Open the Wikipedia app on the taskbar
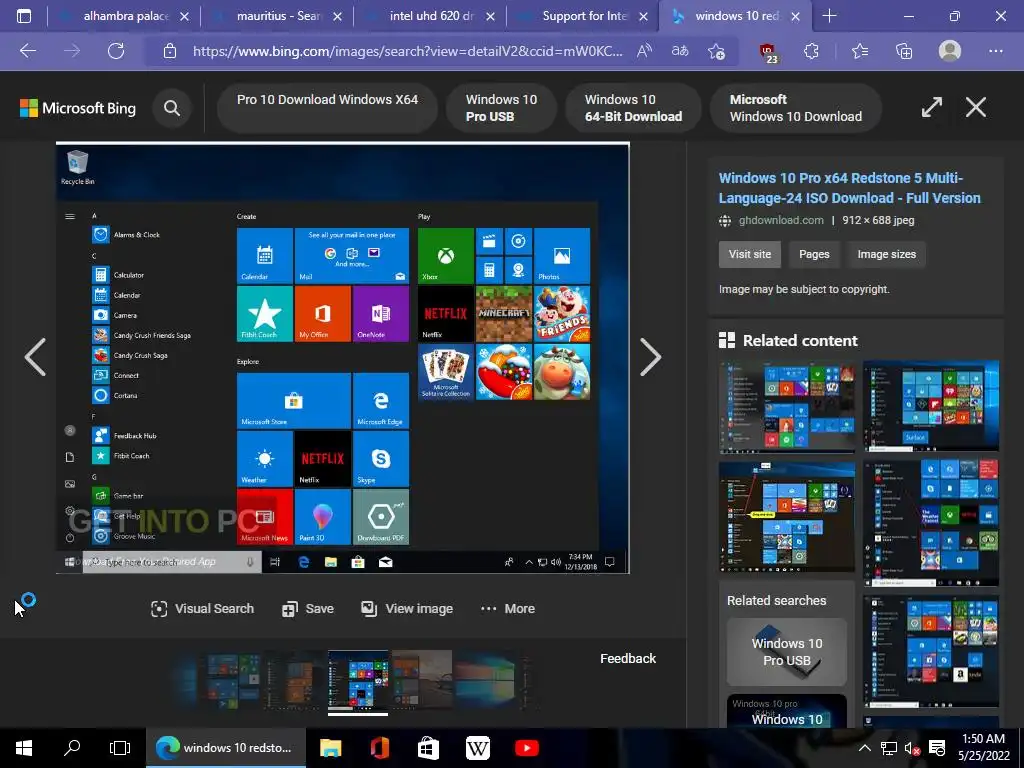The height and width of the screenshot is (768, 1024). (477, 748)
